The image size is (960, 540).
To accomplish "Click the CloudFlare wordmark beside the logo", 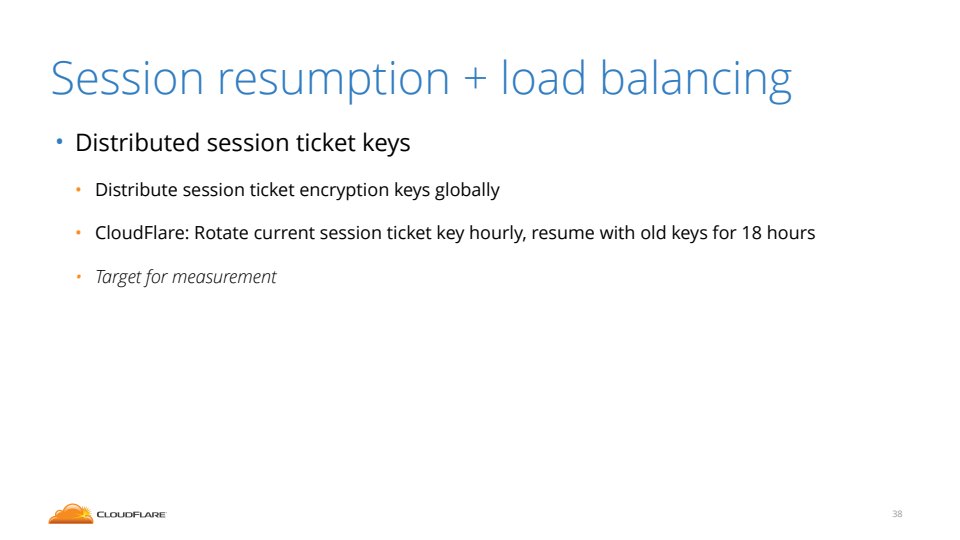I will pos(131,515).
